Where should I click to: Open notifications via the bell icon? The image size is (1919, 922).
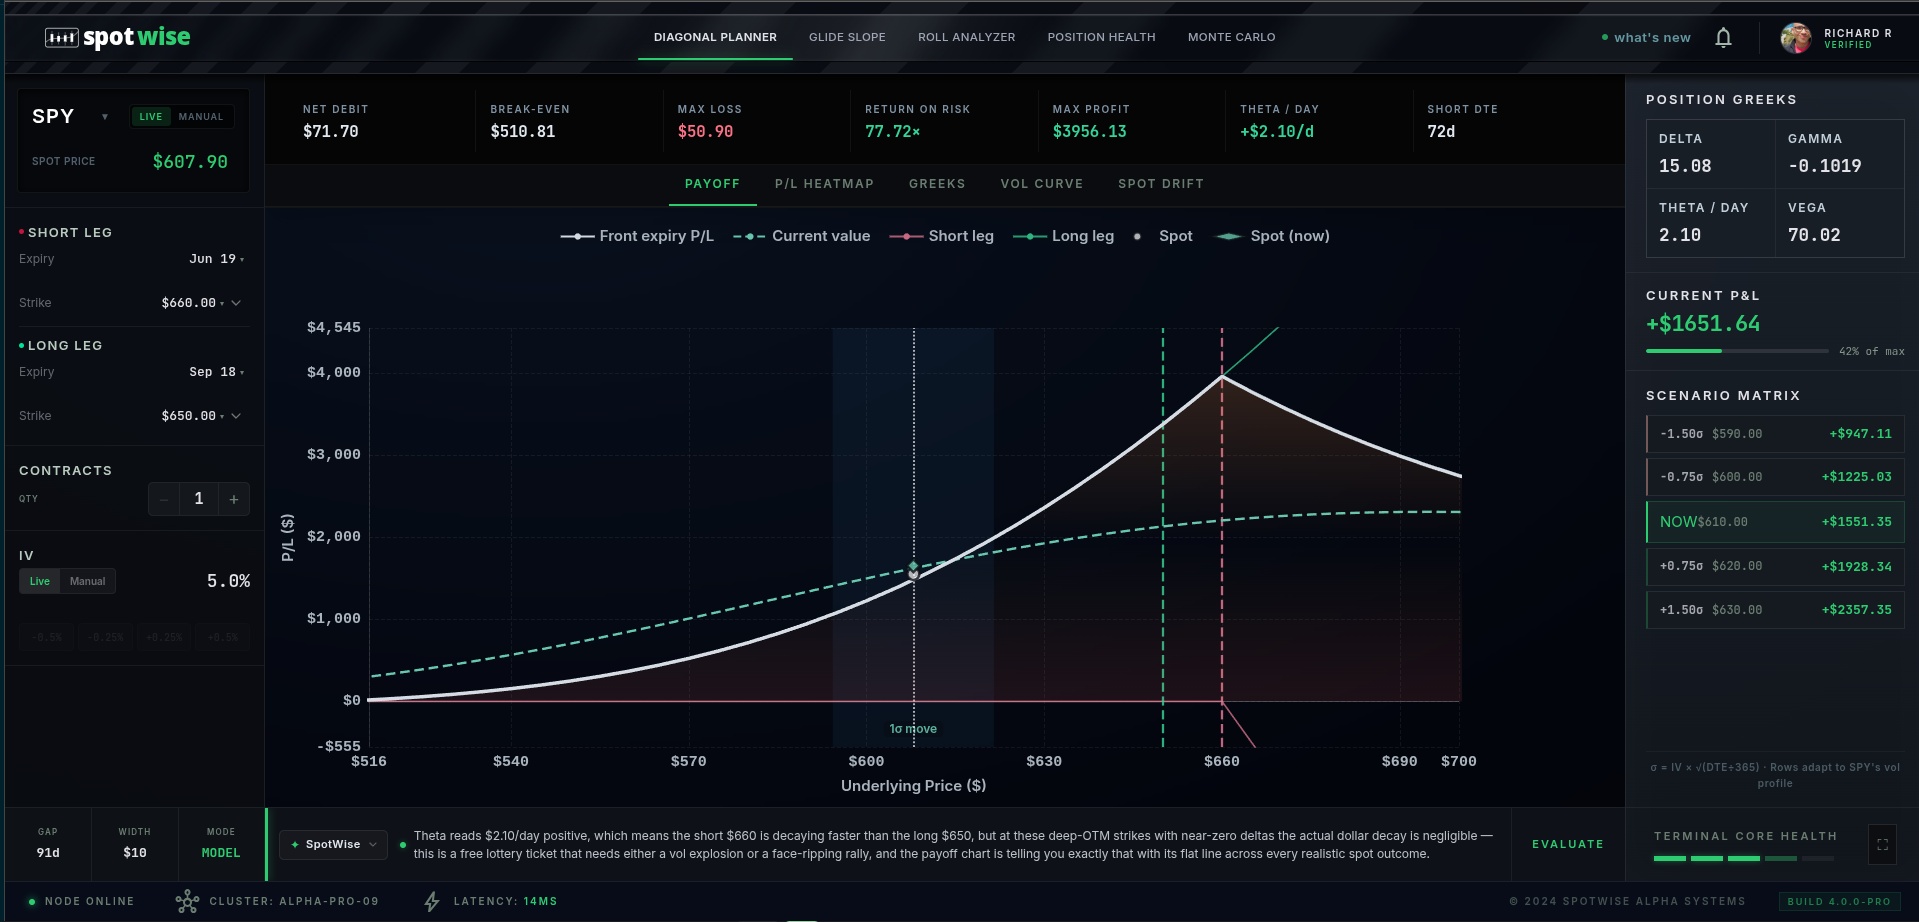(1723, 37)
